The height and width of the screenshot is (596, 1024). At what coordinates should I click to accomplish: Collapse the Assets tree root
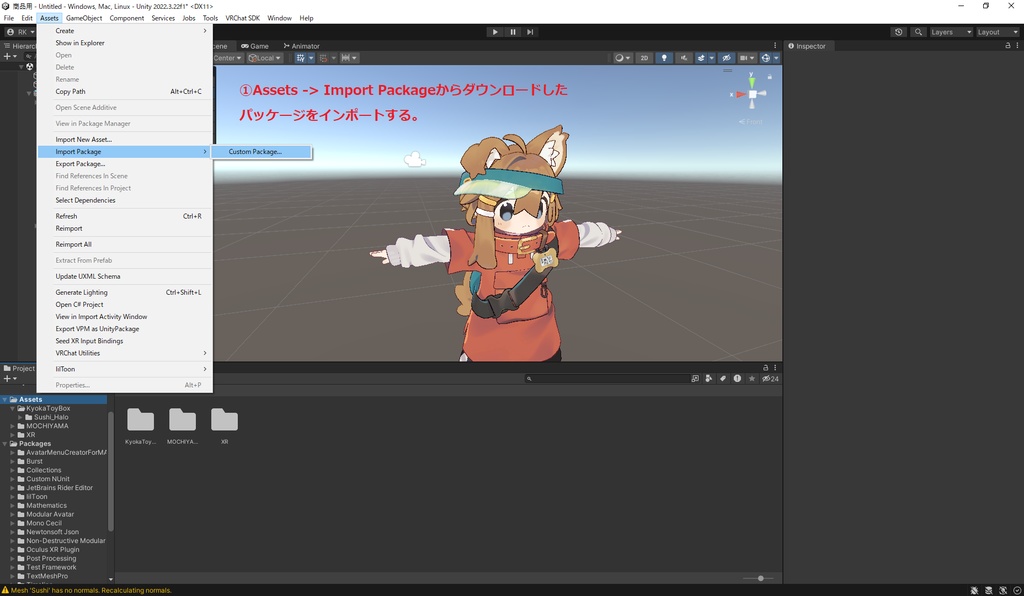click(5, 400)
